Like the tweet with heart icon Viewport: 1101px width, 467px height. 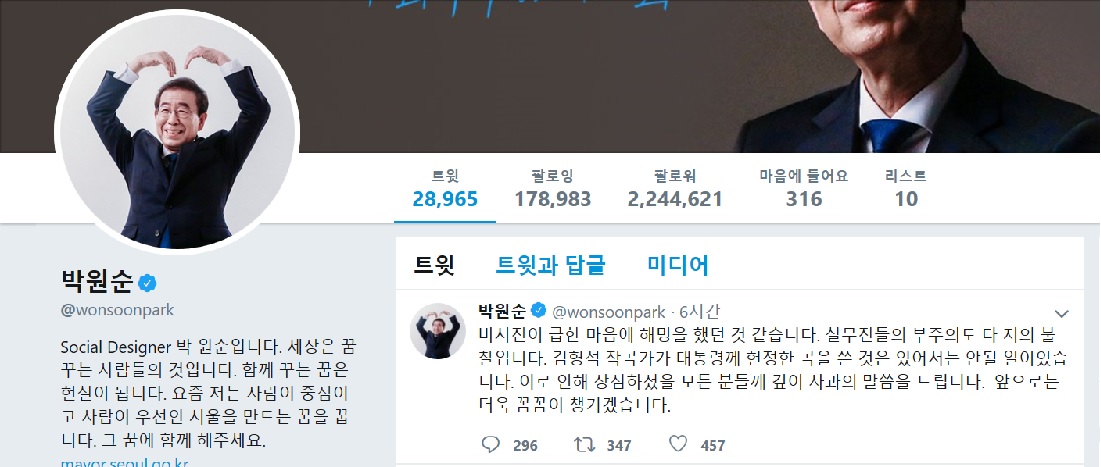(678, 444)
